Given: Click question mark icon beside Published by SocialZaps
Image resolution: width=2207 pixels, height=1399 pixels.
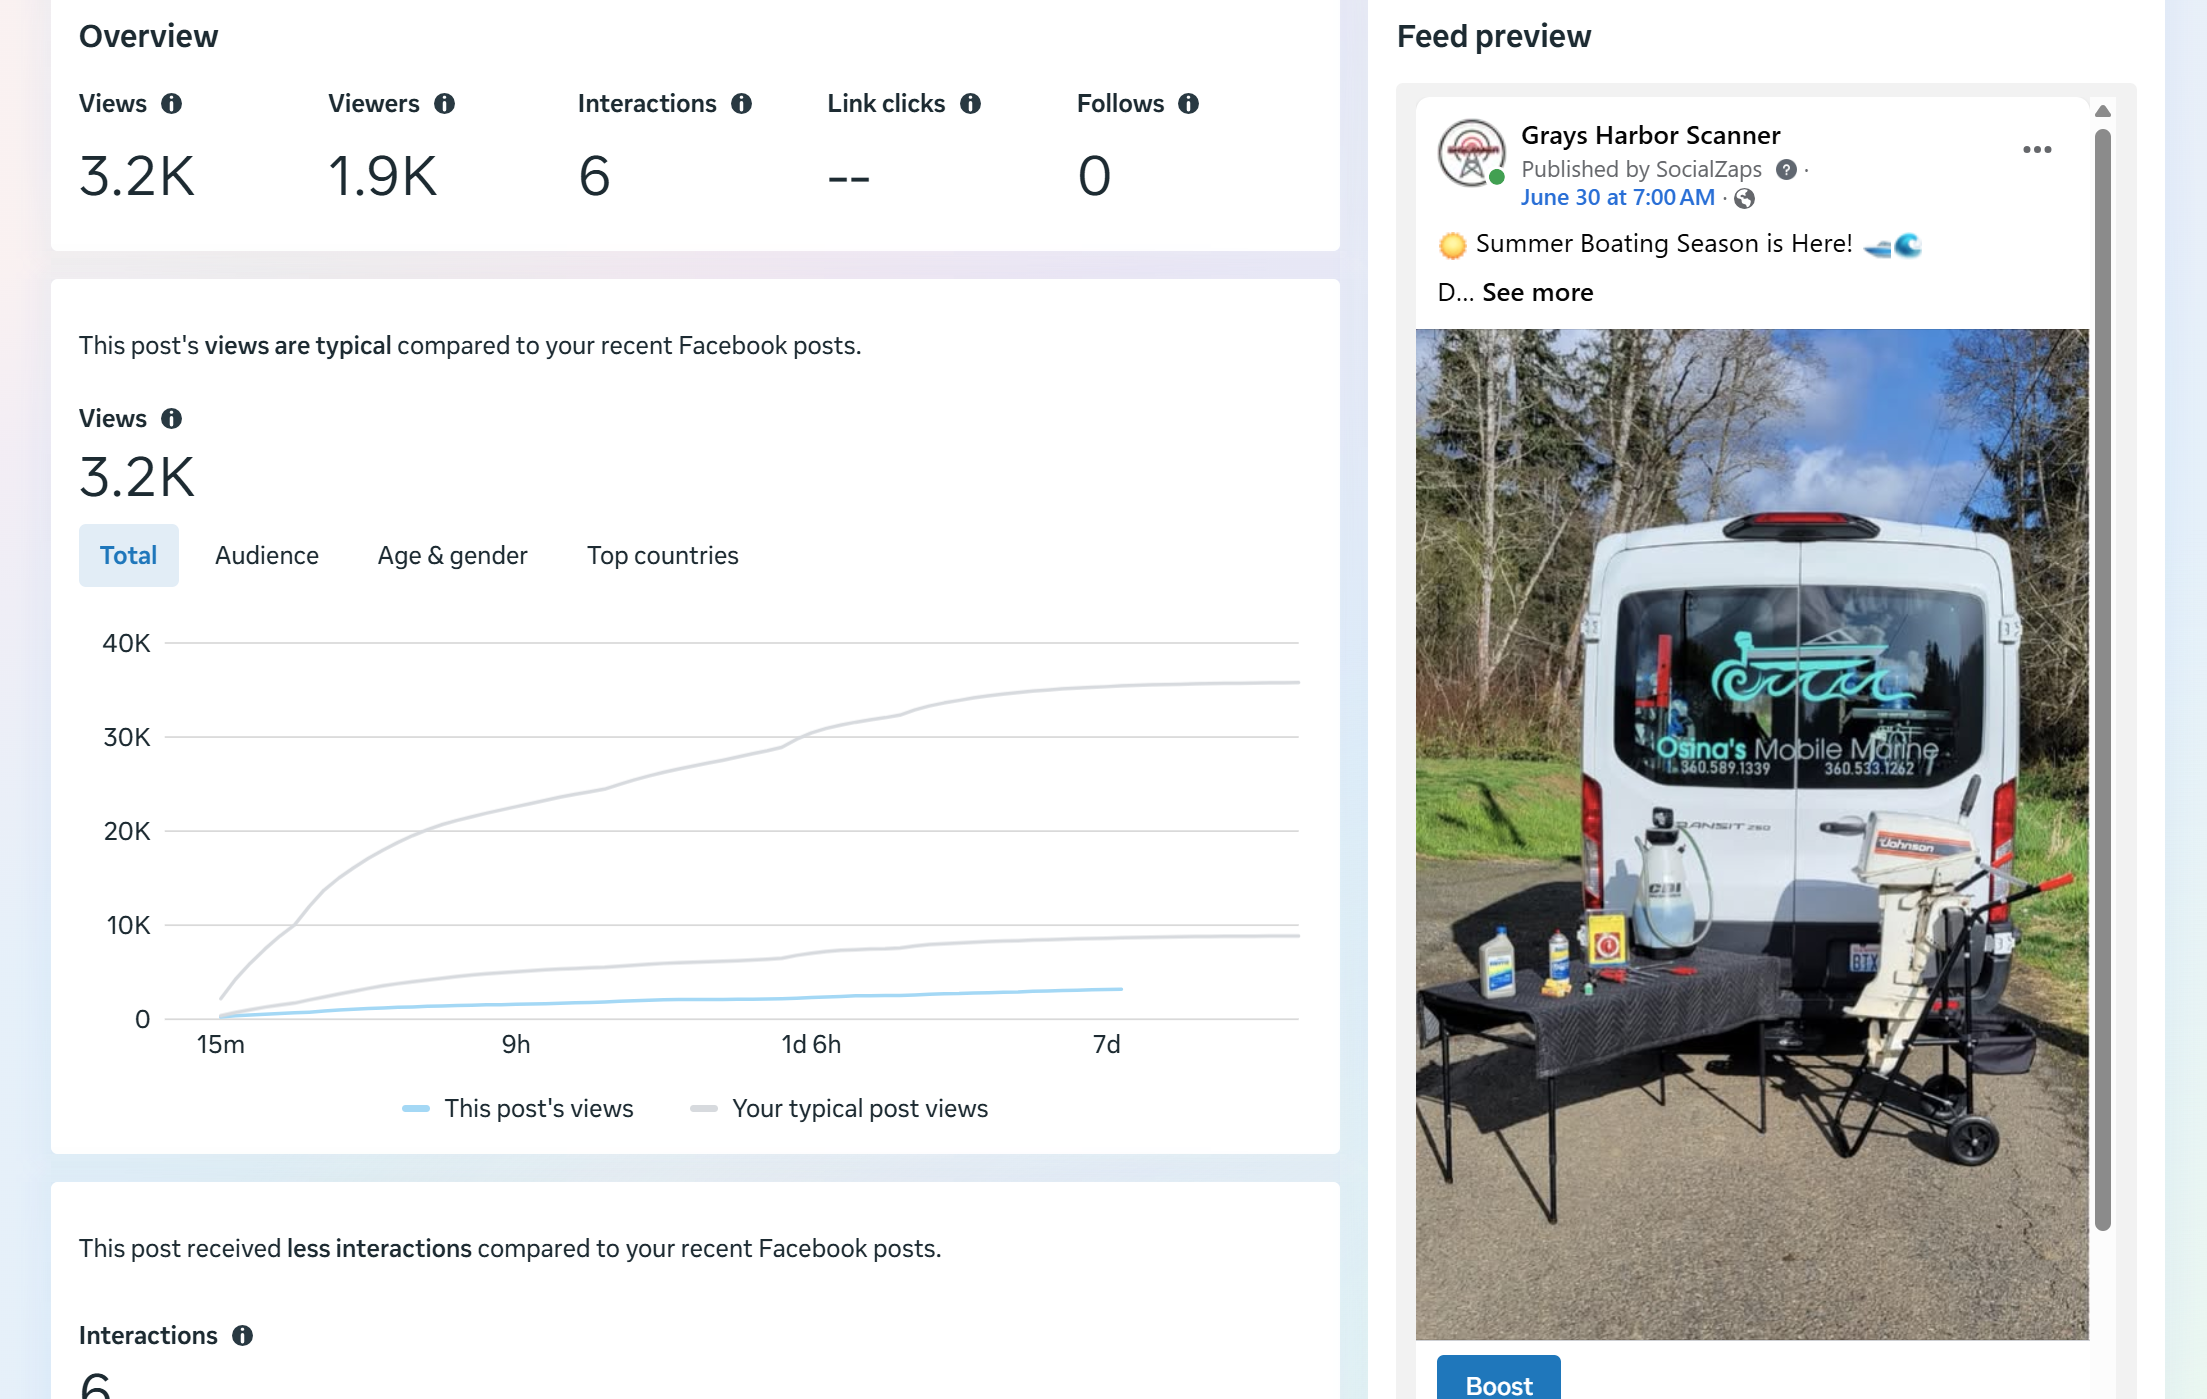Looking at the screenshot, I should [1786, 170].
